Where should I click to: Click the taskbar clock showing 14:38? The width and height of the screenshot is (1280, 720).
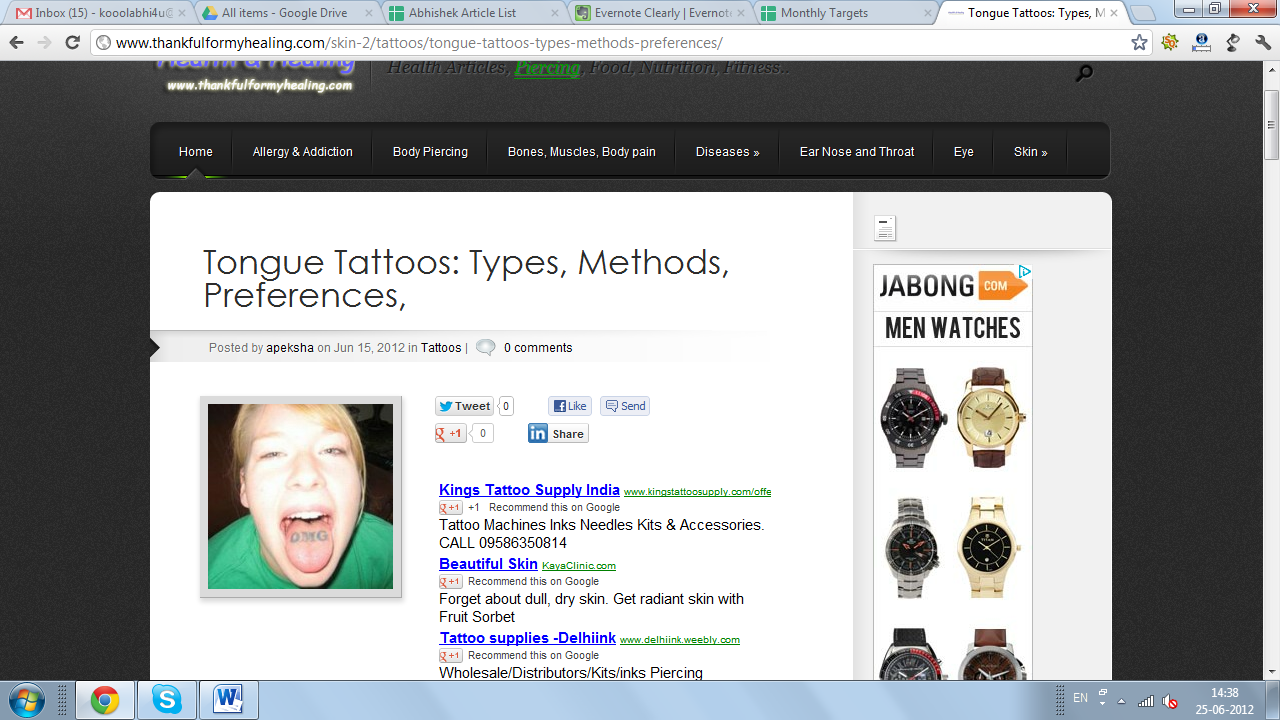[x=1224, y=700]
